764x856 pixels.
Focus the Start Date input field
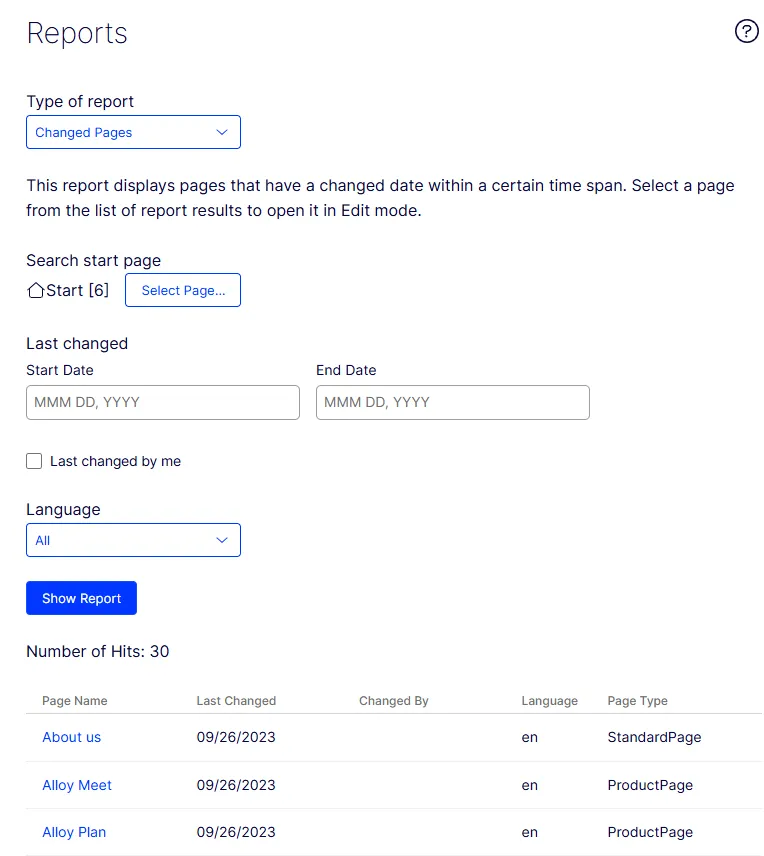pyautogui.click(x=163, y=402)
